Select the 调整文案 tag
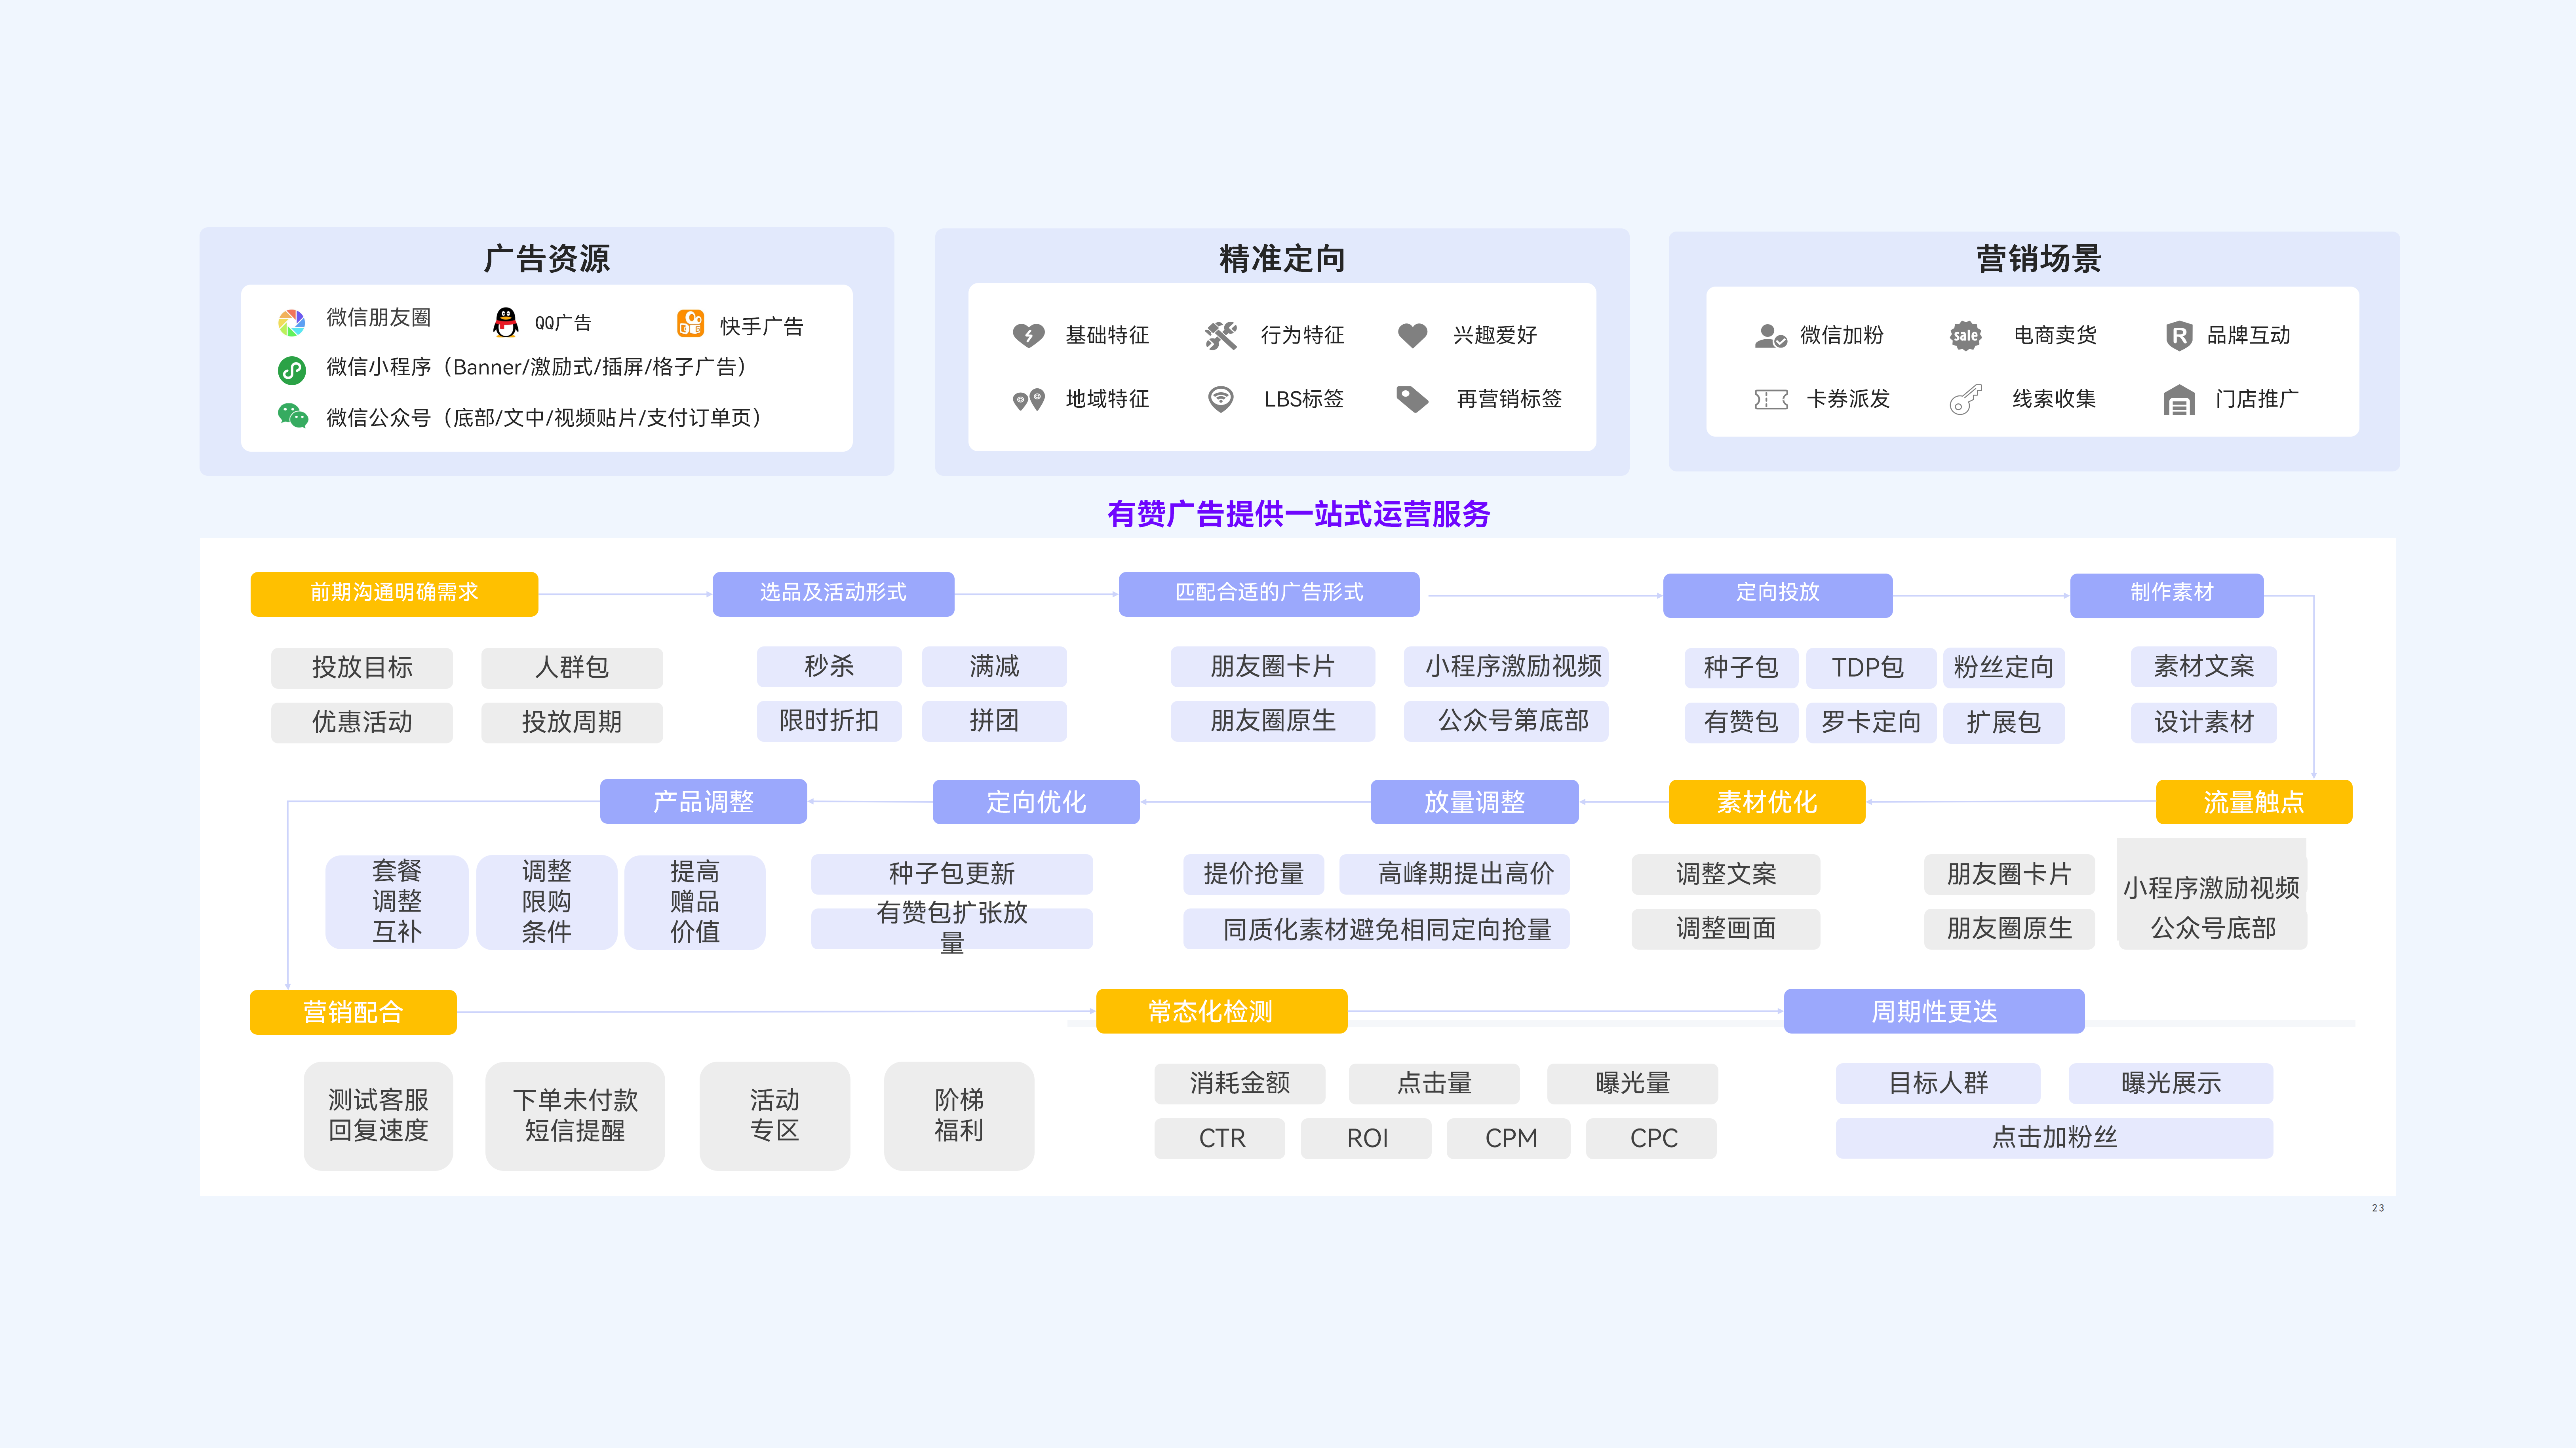Screen dimensions: 2576x1448 click(1726, 874)
